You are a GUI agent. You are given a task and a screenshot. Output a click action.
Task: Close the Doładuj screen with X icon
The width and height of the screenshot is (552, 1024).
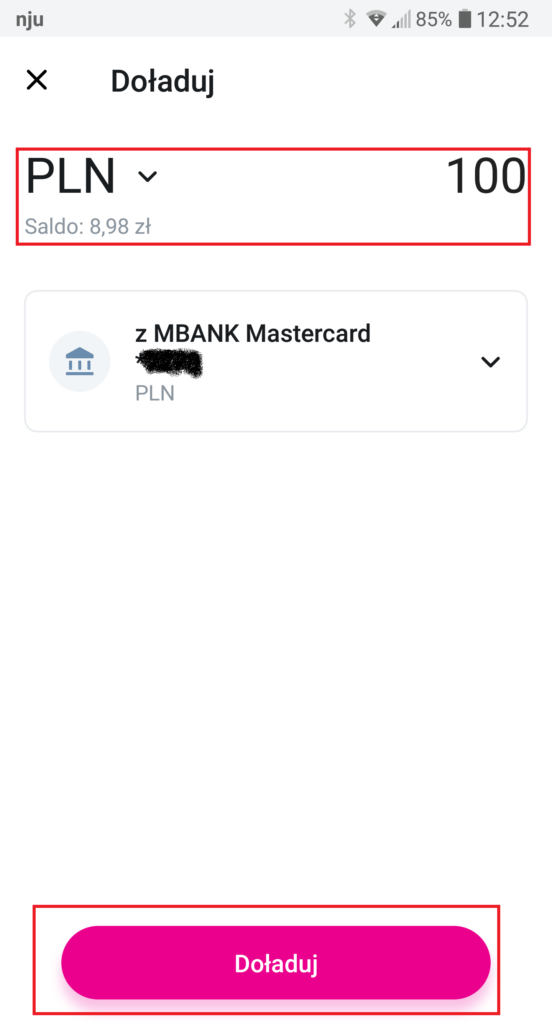[x=37, y=80]
